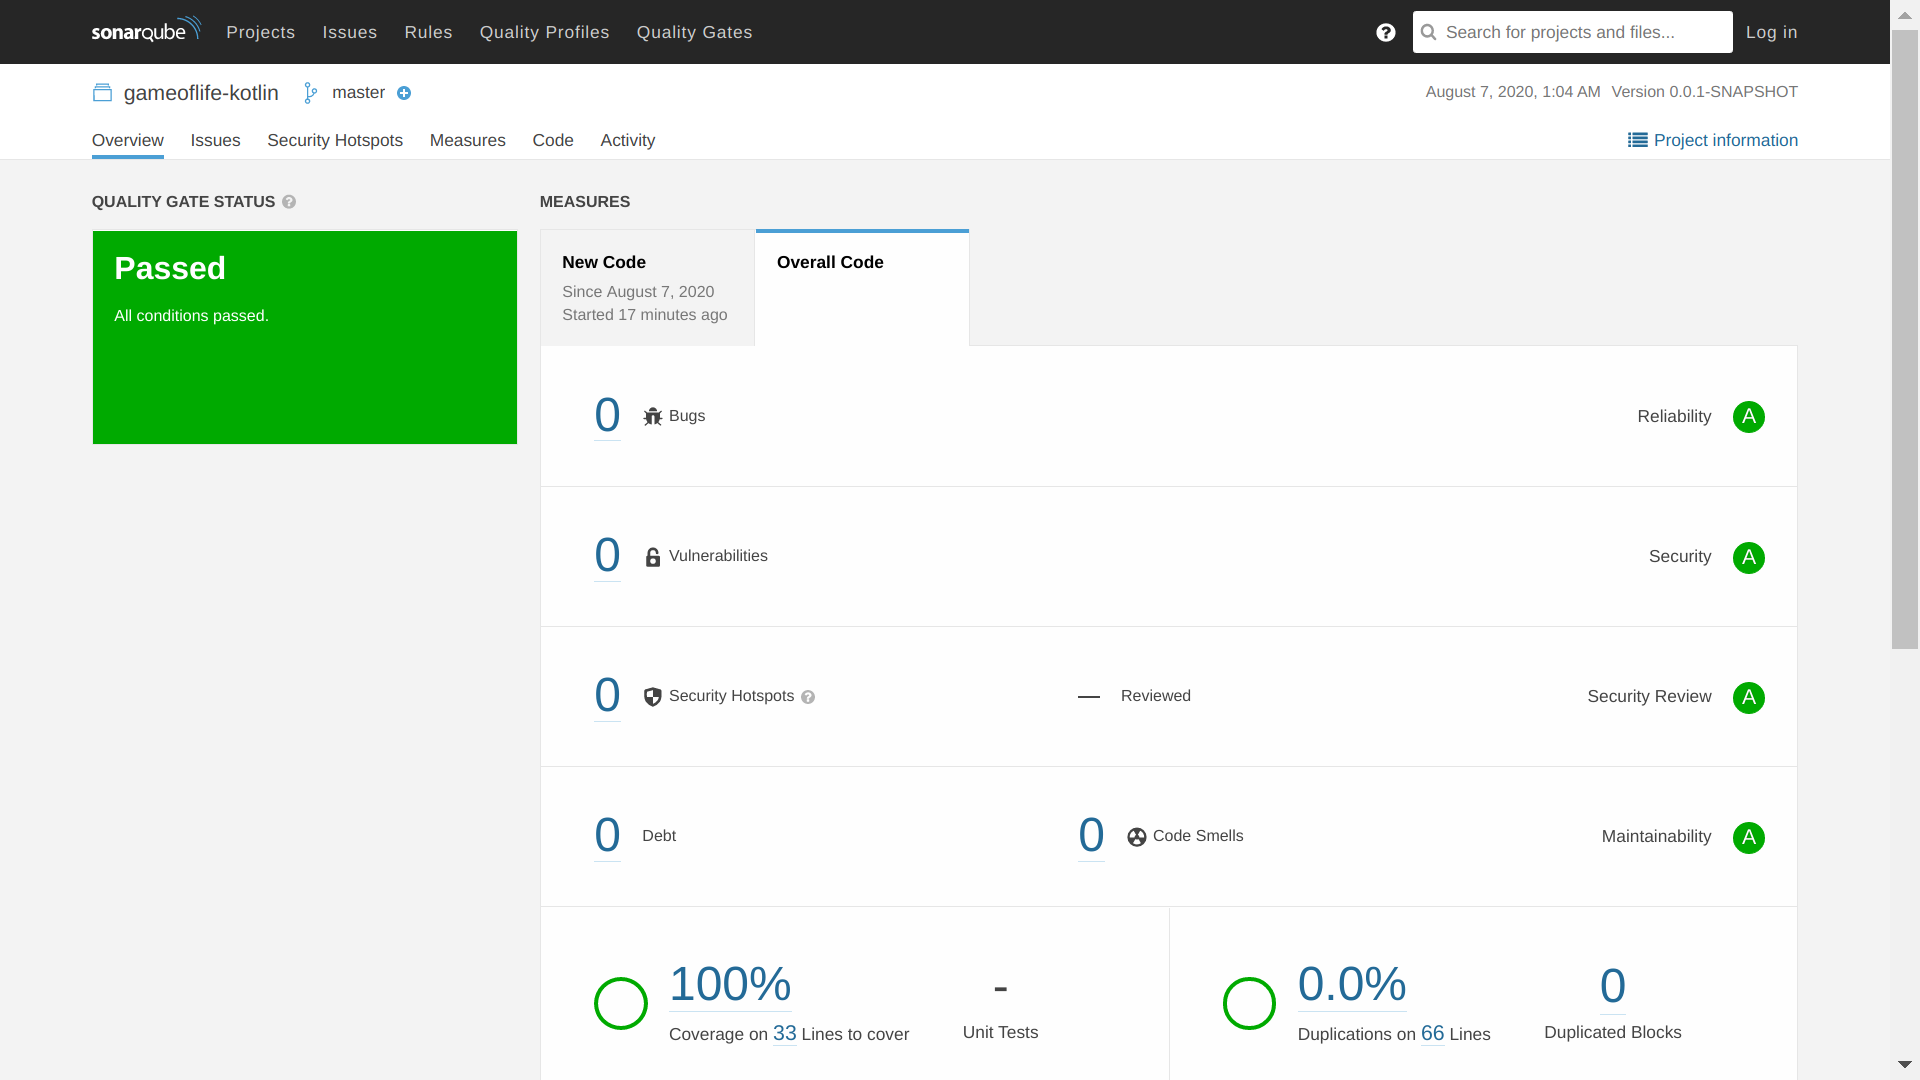Image resolution: width=1920 pixels, height=1080 pixels.
Task: Open the 100% coverage value link
Action: coord(730,984)
